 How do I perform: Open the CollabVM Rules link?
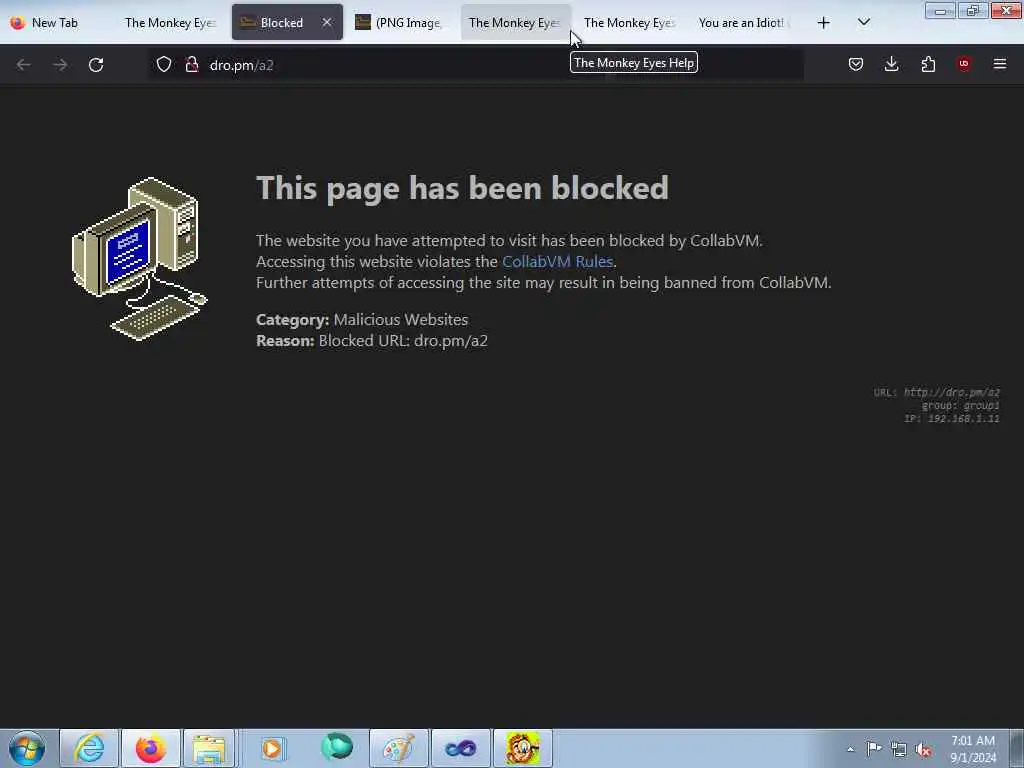click(557, 261)
